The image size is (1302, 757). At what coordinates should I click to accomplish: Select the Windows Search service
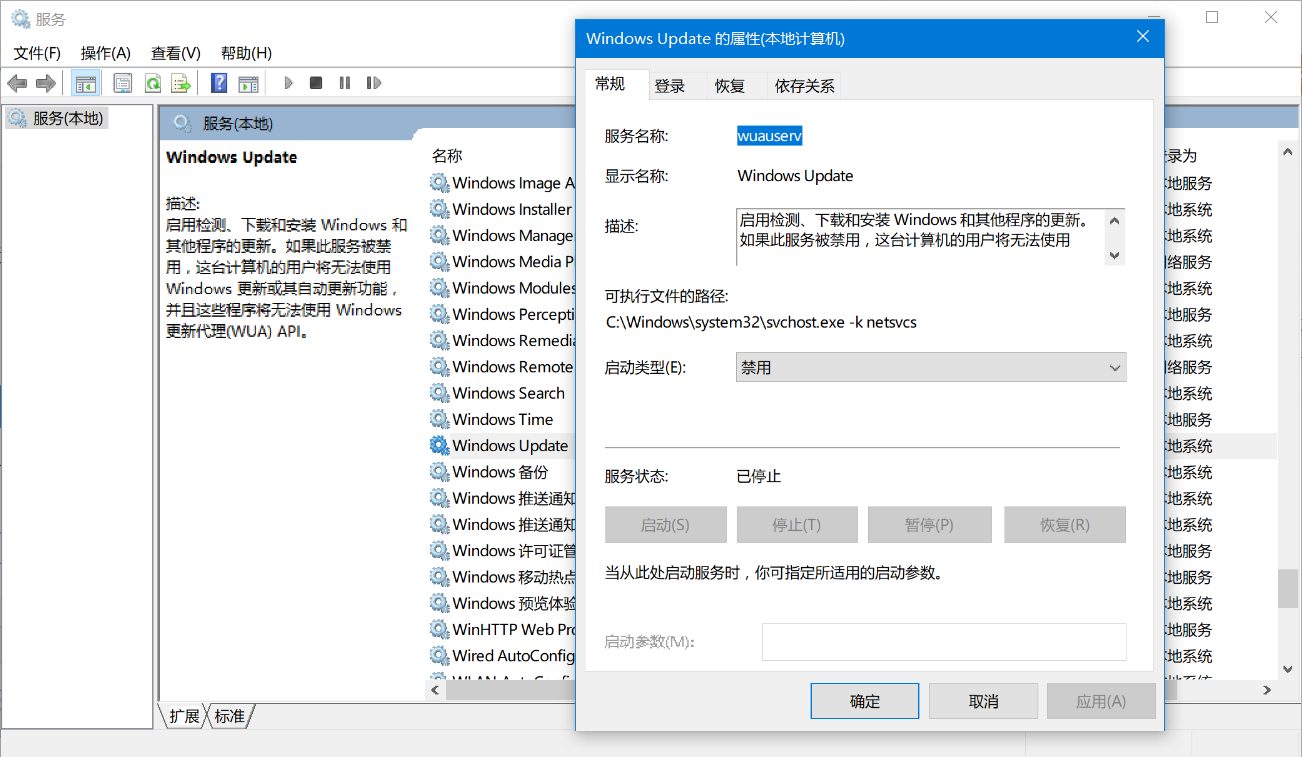(508, 393)
